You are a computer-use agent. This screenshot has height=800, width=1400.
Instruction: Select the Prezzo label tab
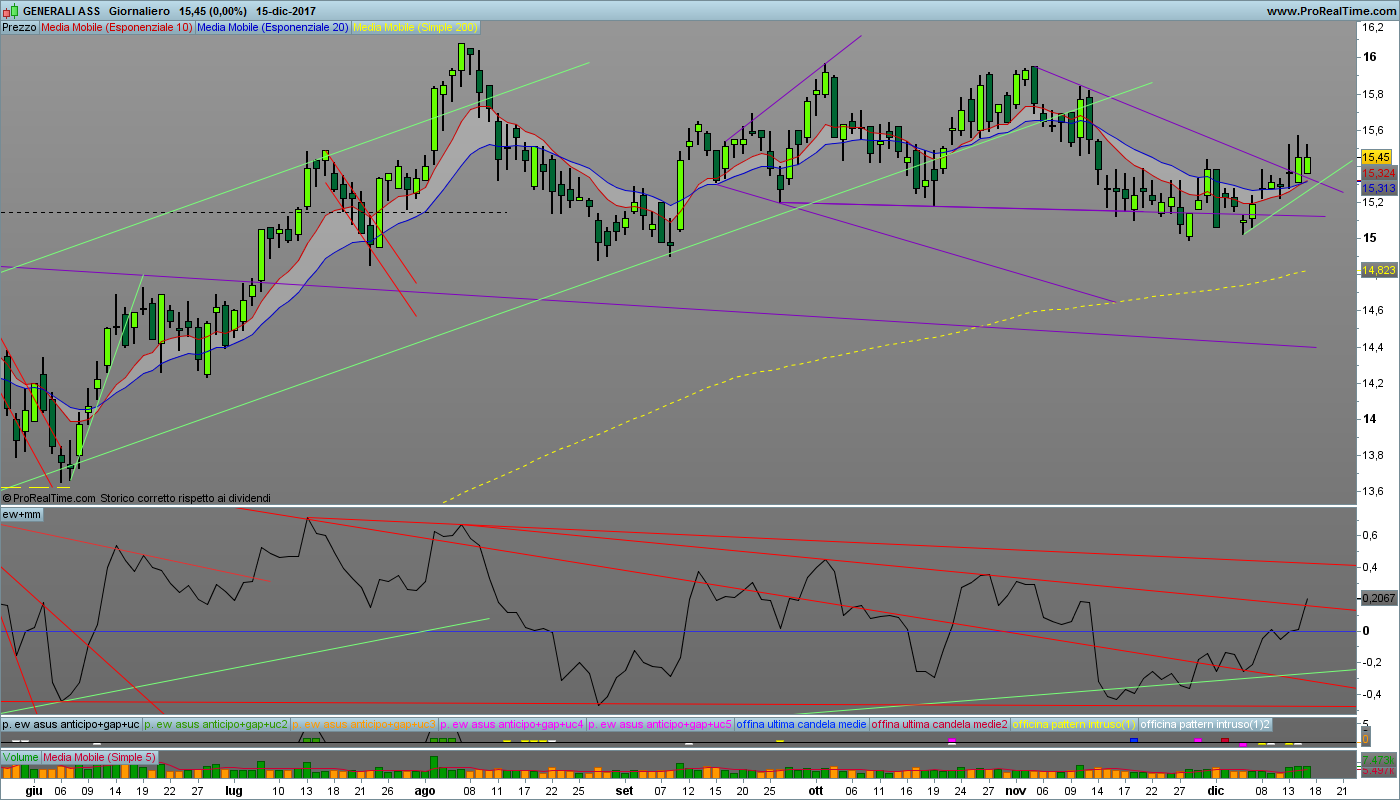point(20,27)
